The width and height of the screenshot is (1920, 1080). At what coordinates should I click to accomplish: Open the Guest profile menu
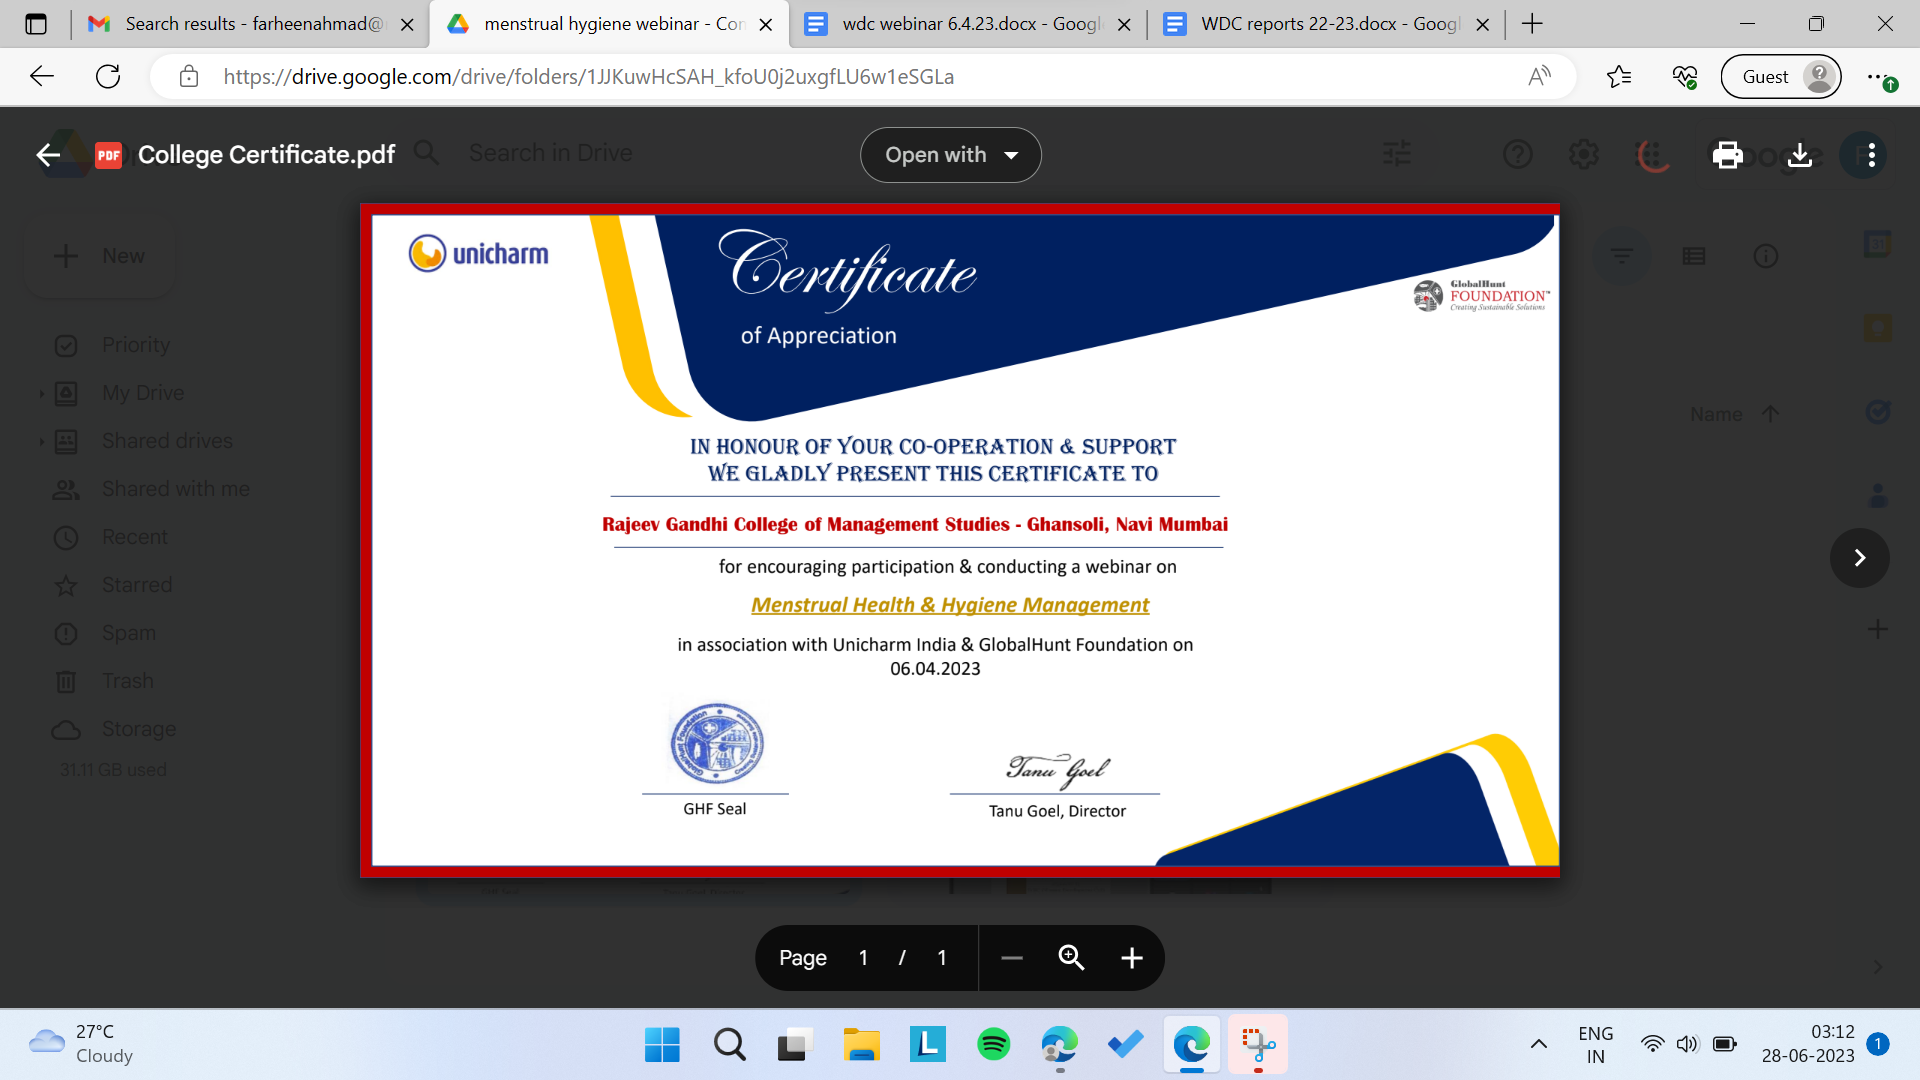point(1780,77)
